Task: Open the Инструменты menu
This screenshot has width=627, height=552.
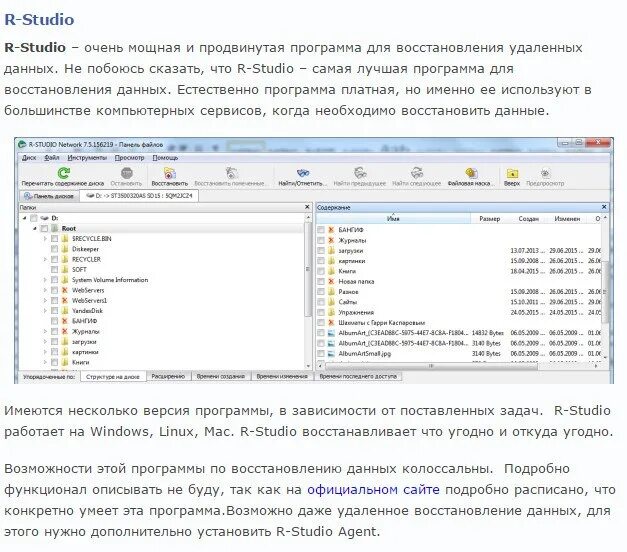Action: point(87,158)
